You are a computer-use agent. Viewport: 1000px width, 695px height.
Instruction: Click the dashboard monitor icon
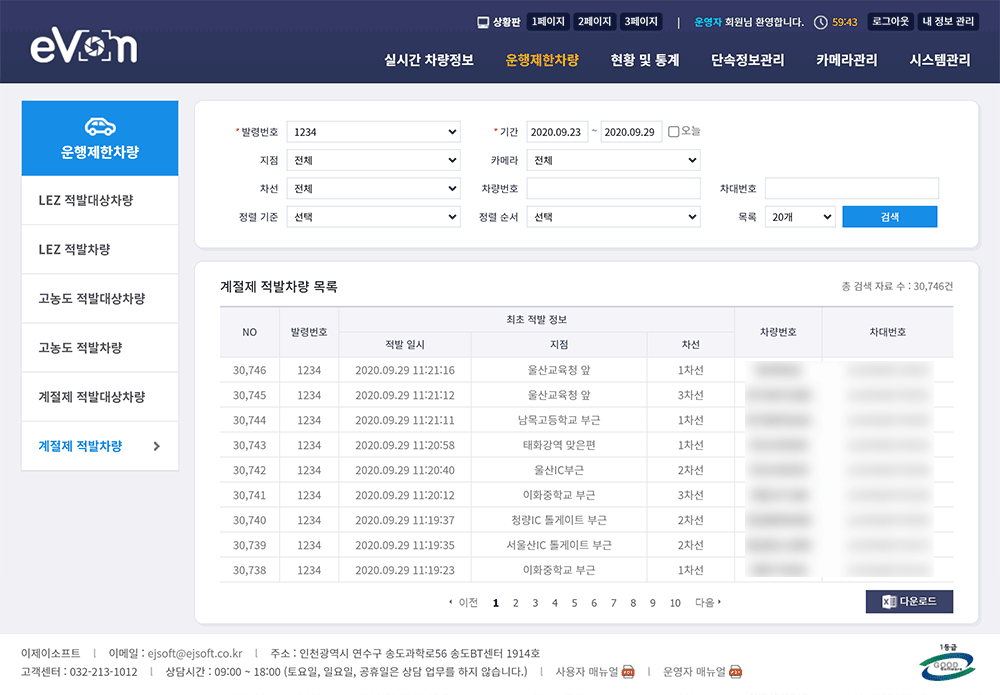[484, 22]
